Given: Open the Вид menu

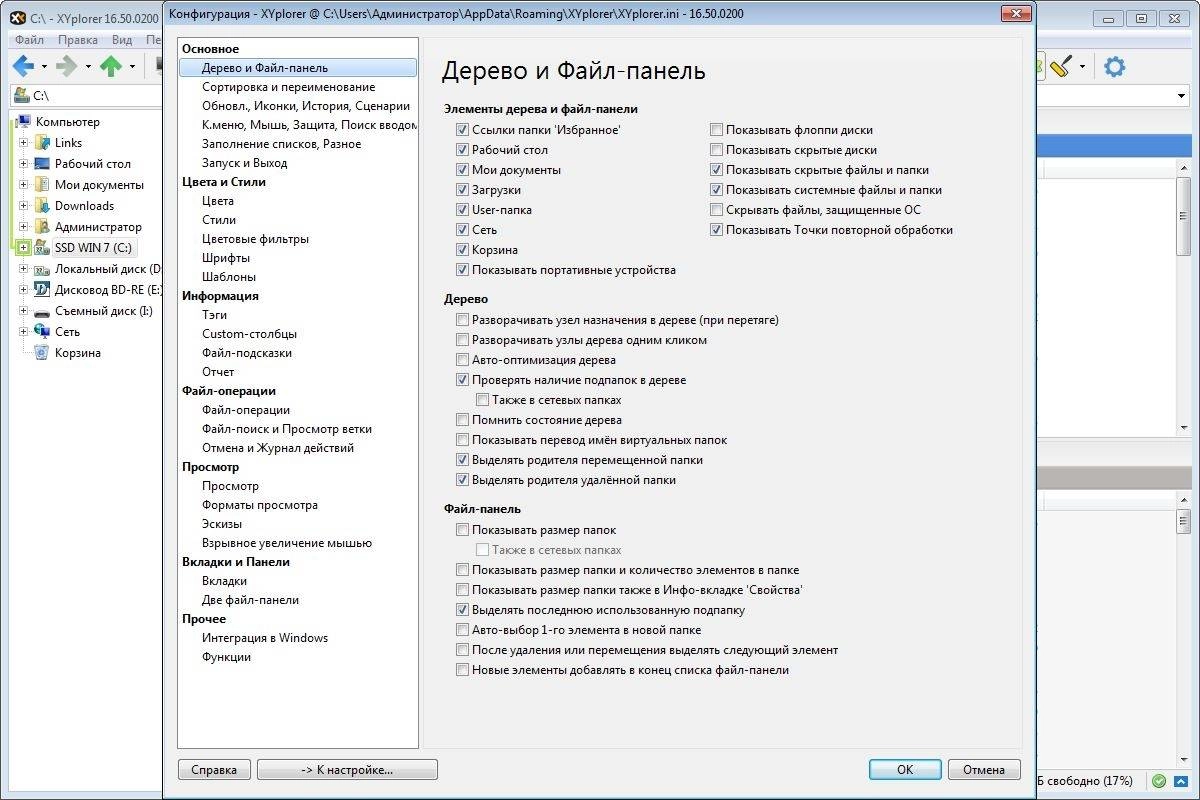Looking at the screenshot, I should 121,40.
